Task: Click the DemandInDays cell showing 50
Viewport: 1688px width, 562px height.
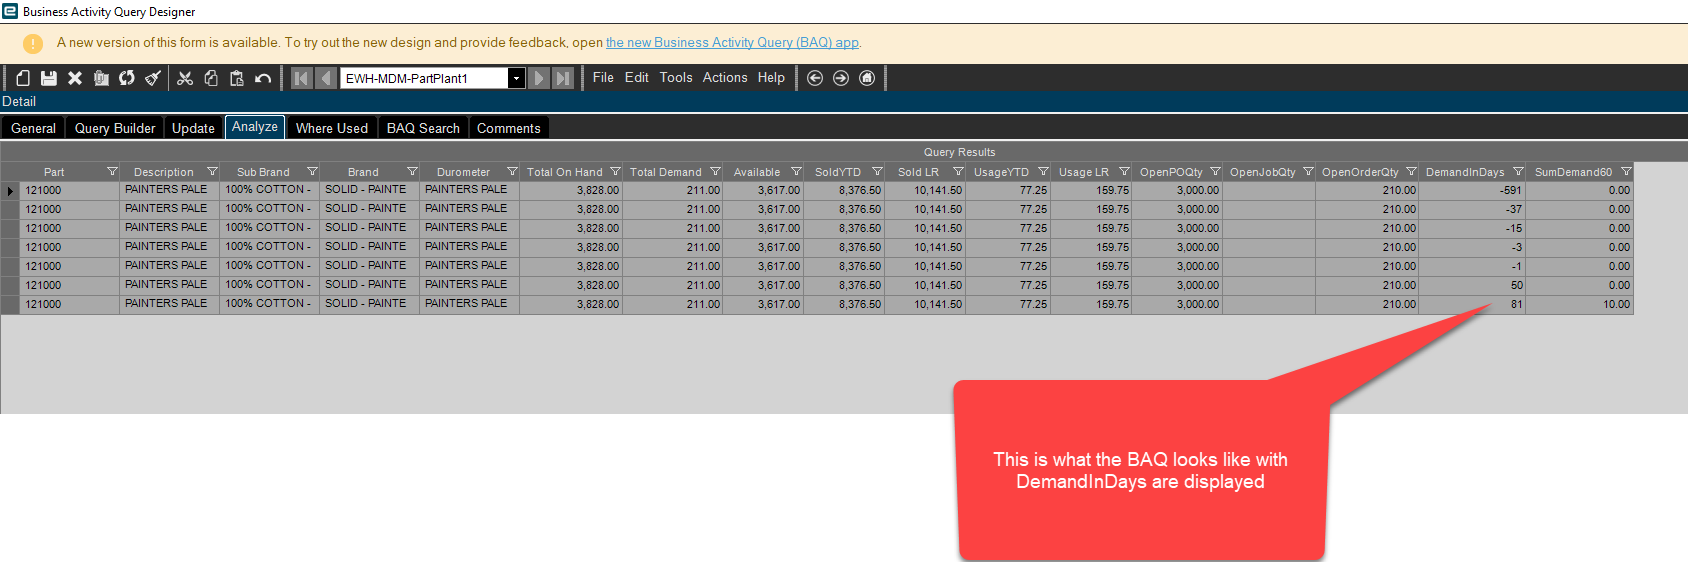Action: click(1472, 285)
